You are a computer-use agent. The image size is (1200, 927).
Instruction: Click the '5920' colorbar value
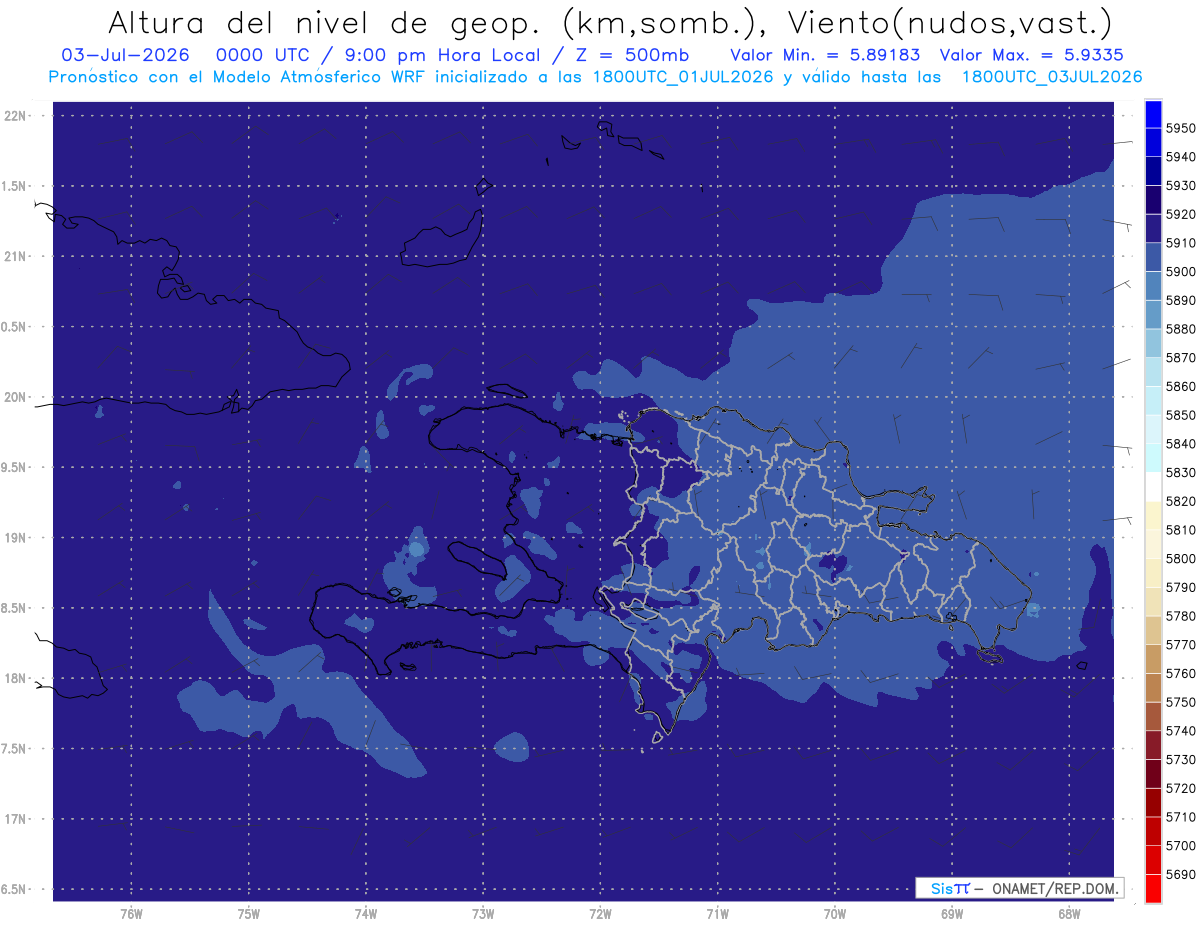(x=1181, y=214)
